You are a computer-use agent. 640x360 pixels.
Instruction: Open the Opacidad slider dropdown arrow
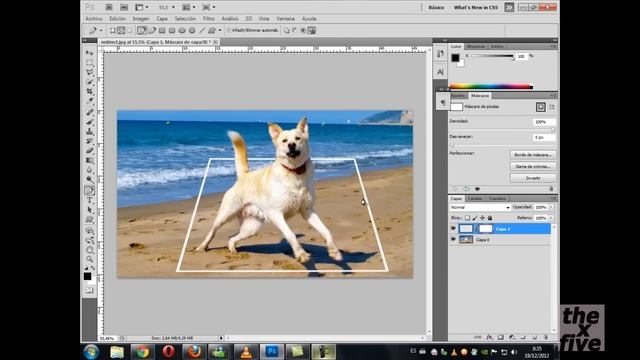551,207
